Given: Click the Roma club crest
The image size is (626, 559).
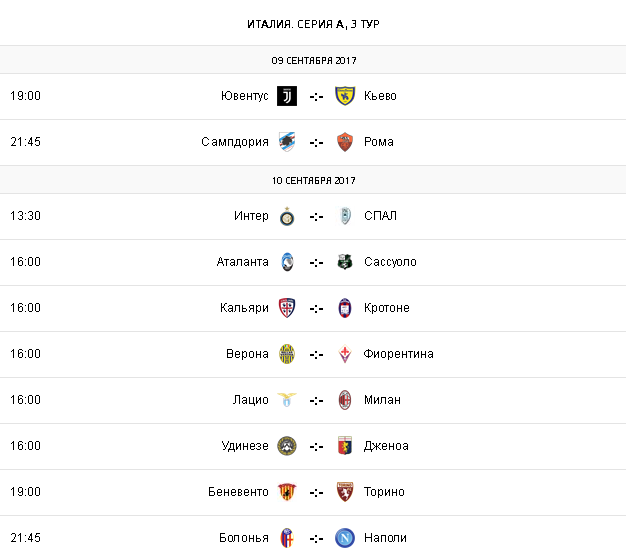Looking at the screenshot, I should 345,142.
